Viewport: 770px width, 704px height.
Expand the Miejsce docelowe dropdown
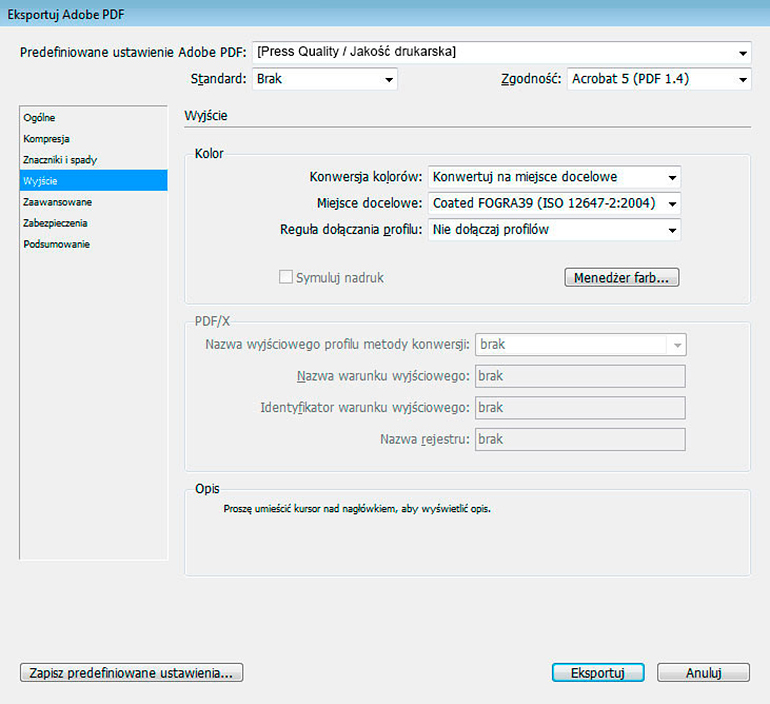[x=554, y=203]
